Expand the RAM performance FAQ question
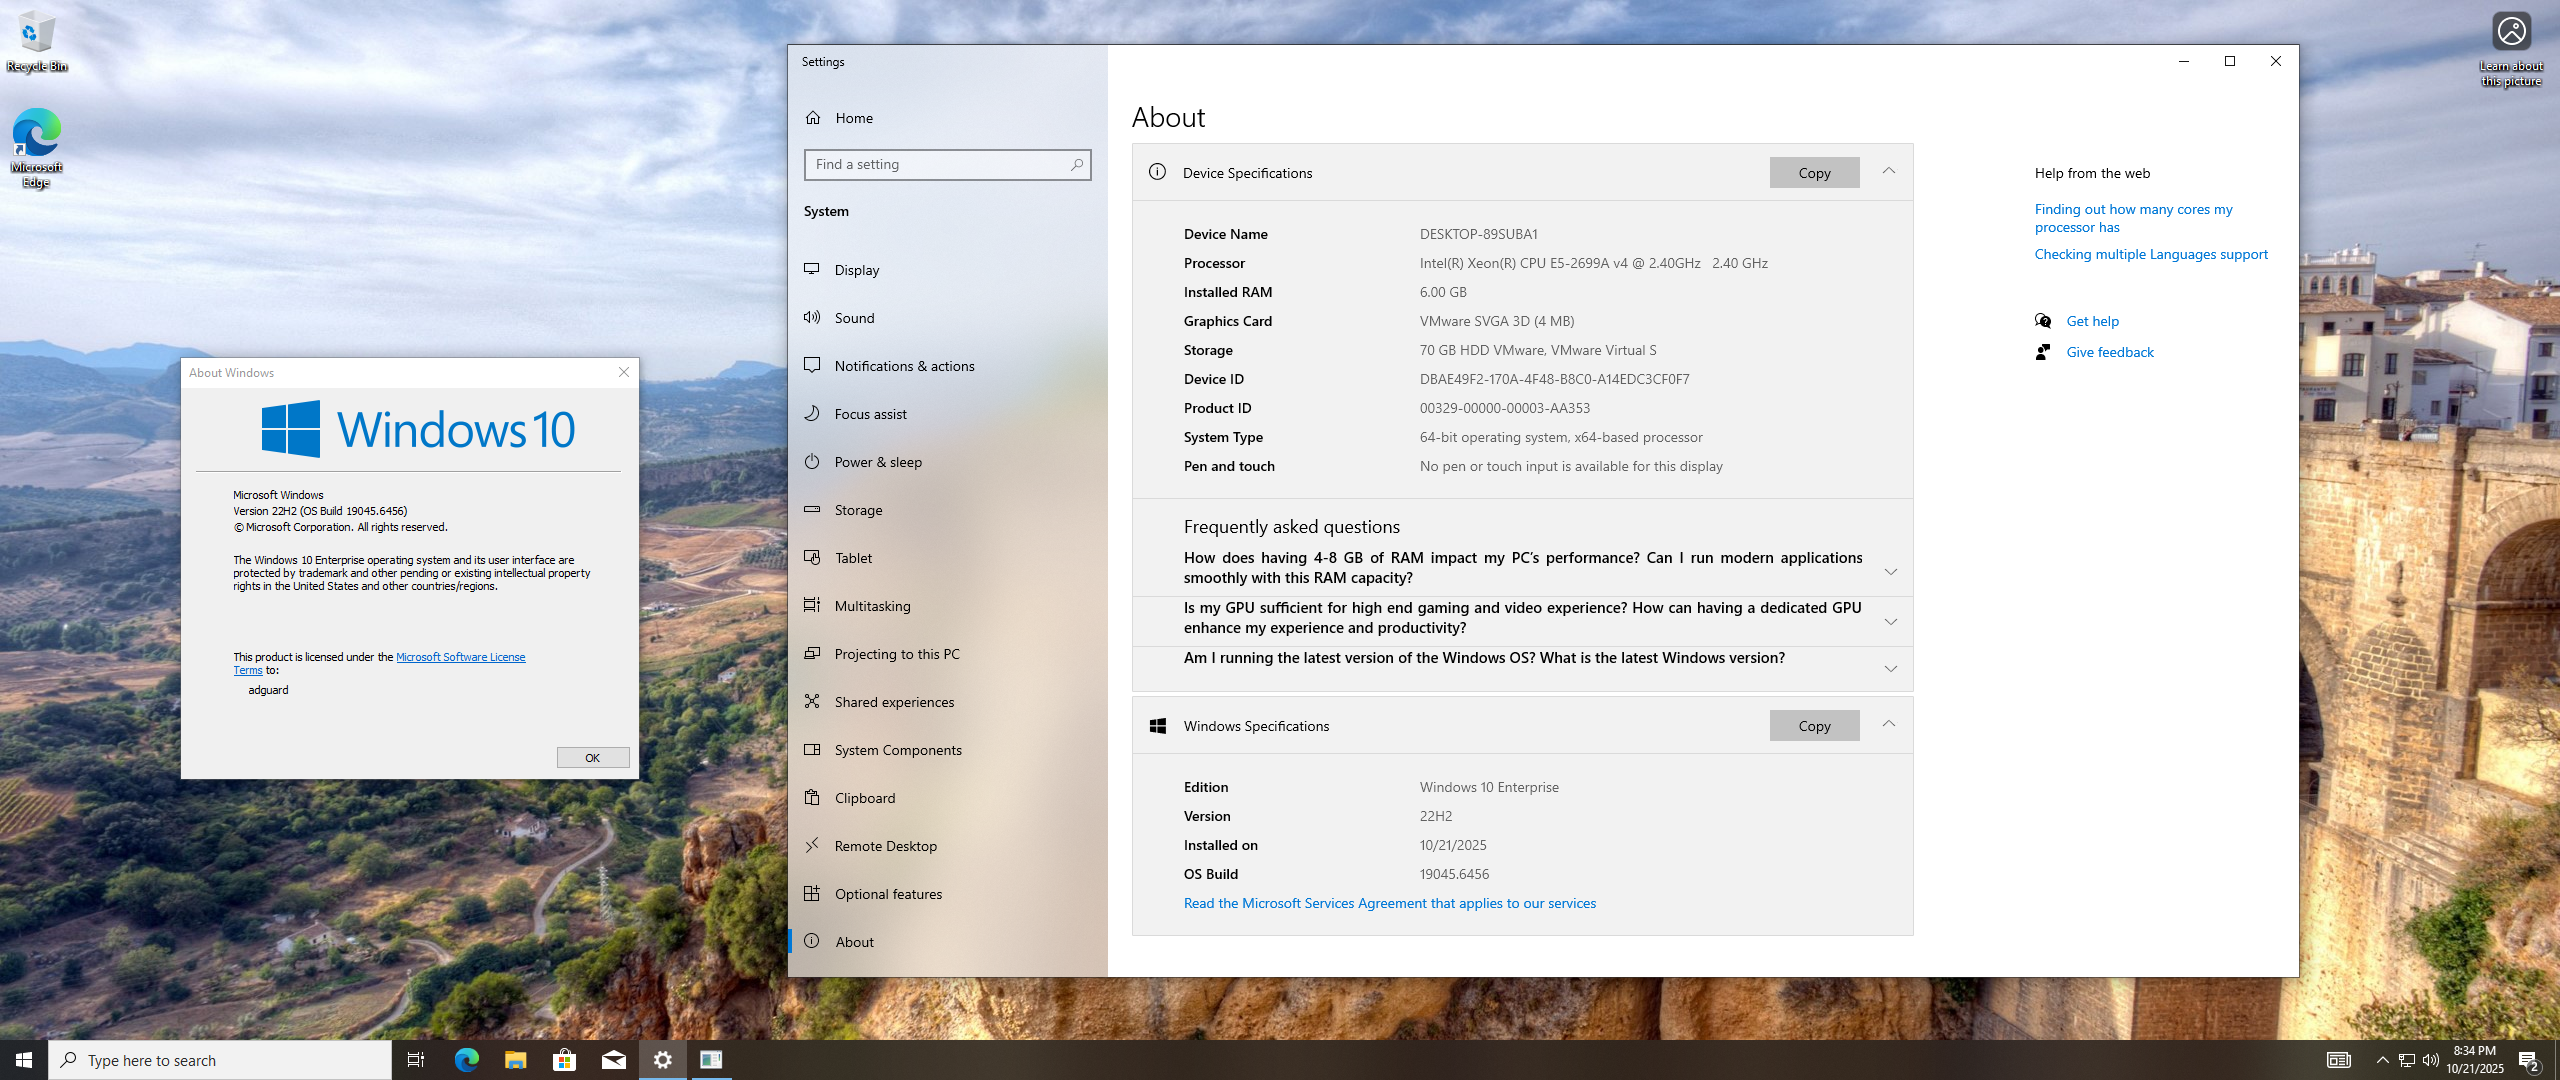 click(1890, 572)
